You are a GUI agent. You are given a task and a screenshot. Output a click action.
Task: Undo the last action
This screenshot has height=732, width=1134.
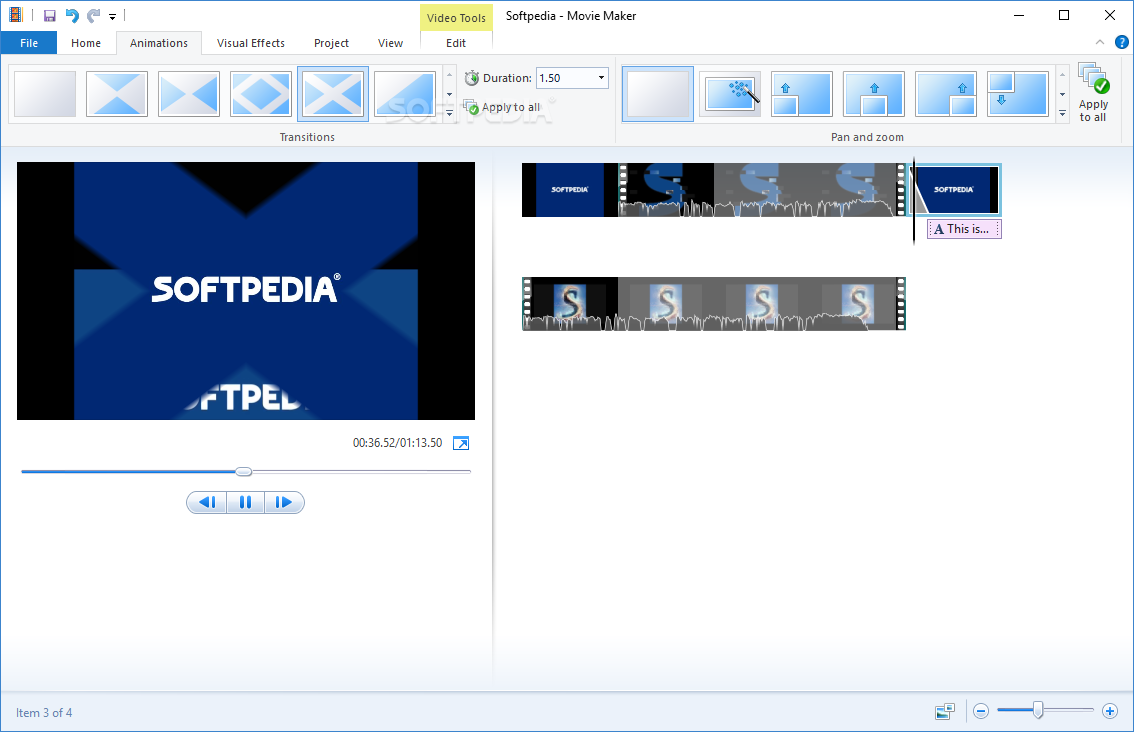[72, 15]
